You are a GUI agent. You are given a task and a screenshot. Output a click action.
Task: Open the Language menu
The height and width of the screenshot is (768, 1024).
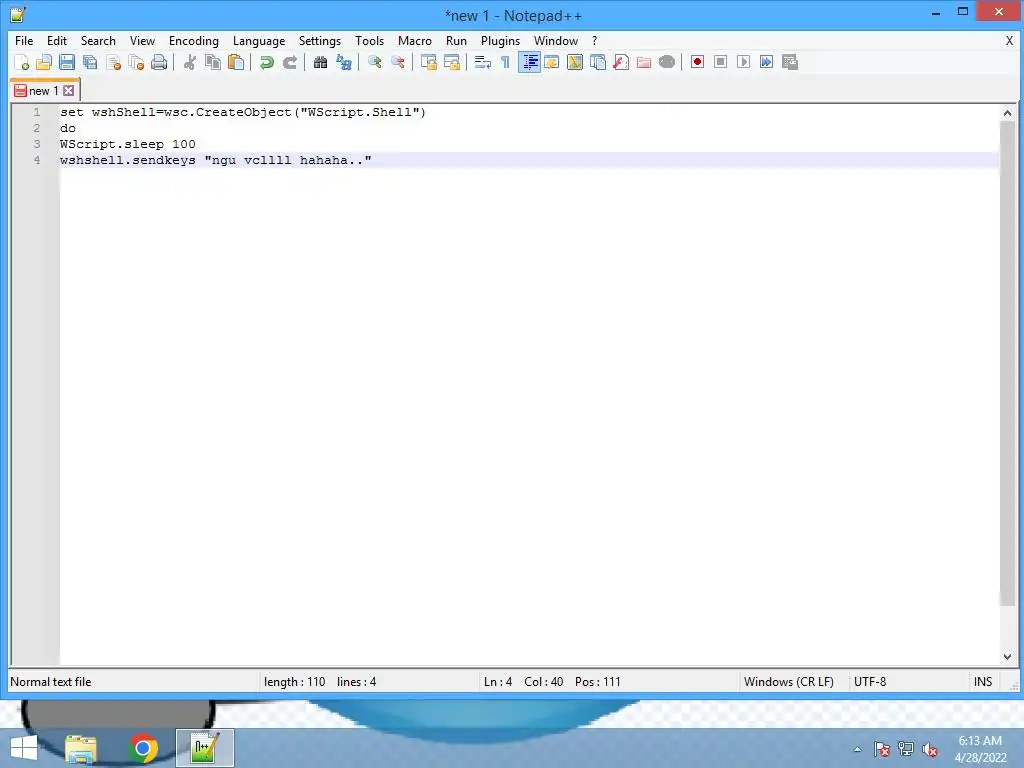click(x=259, y=40)
